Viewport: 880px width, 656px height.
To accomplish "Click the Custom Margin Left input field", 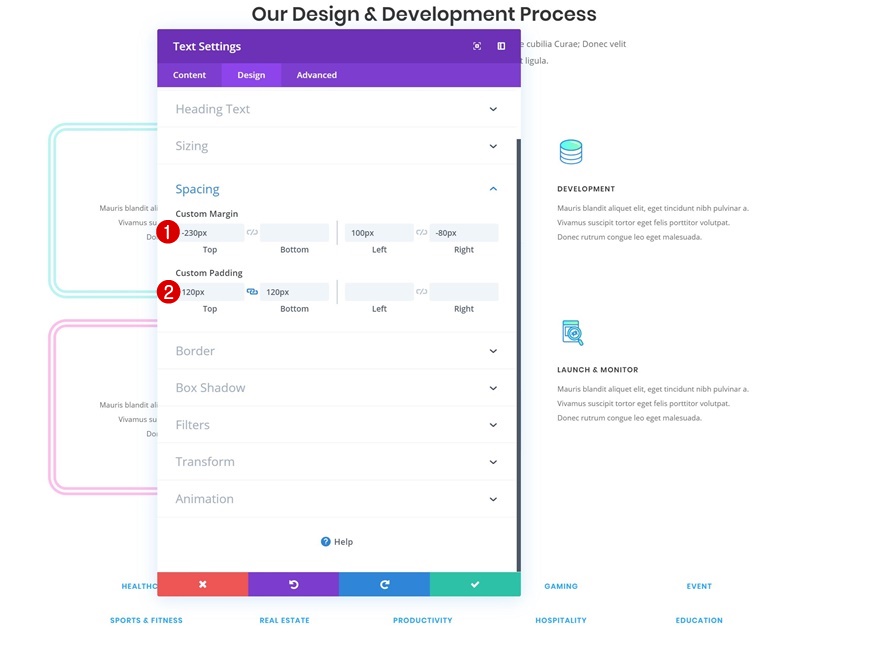I will pyautogui.click(x=379, y=233).
